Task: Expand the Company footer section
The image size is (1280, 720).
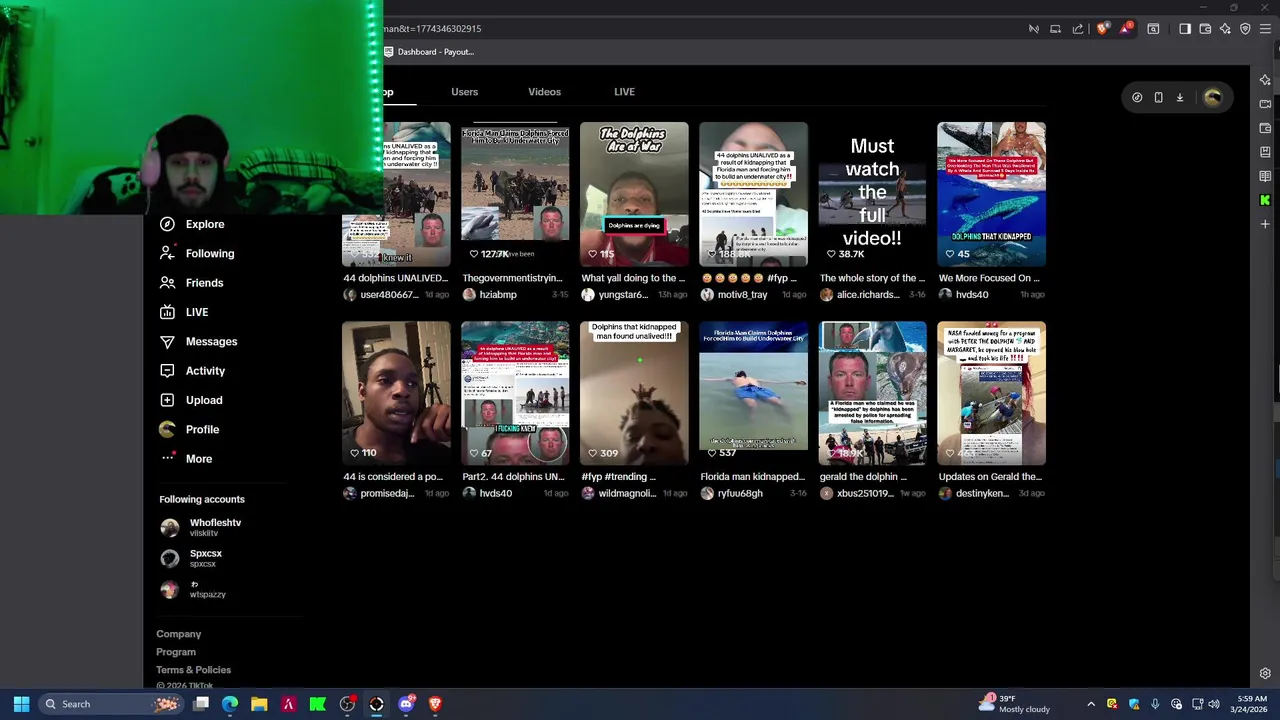Action: click(x=178, y=634)
